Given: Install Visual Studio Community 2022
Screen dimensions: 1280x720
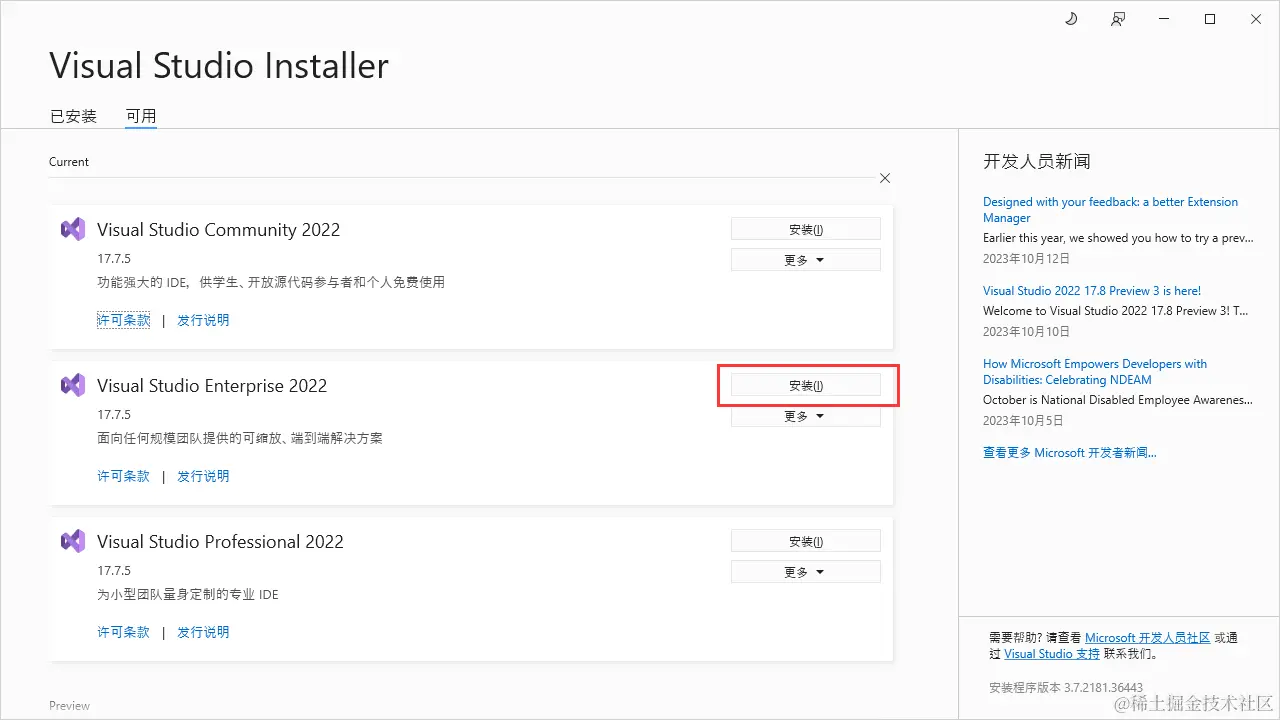Looking at the screenshot, I should click(806, 229).
